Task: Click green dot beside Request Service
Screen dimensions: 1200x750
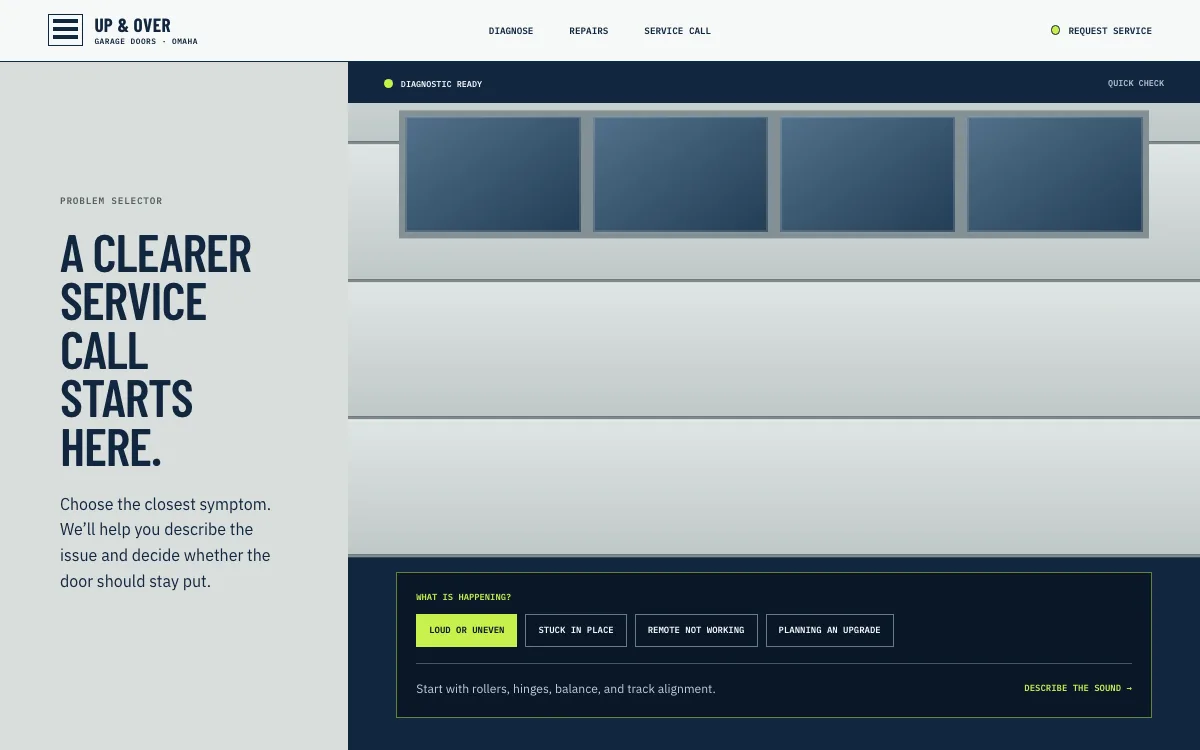Action: [1055, 30]
